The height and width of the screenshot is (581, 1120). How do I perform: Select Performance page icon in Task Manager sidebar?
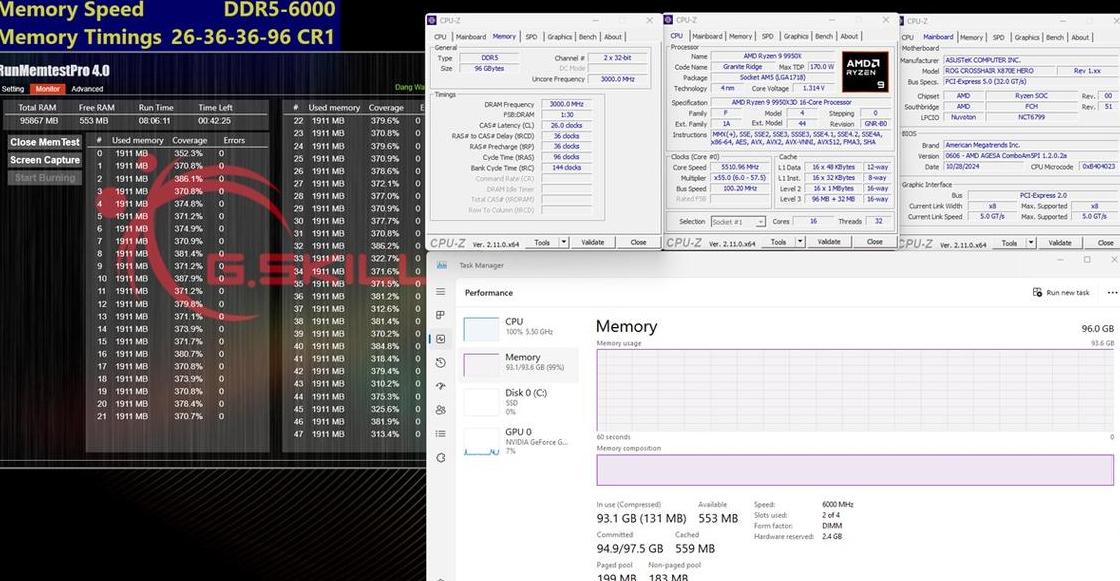point(441,339)
